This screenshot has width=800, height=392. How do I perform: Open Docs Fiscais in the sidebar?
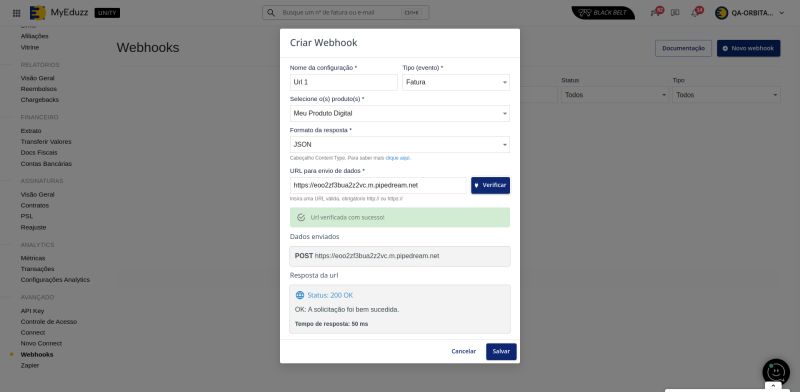point(39,153)
